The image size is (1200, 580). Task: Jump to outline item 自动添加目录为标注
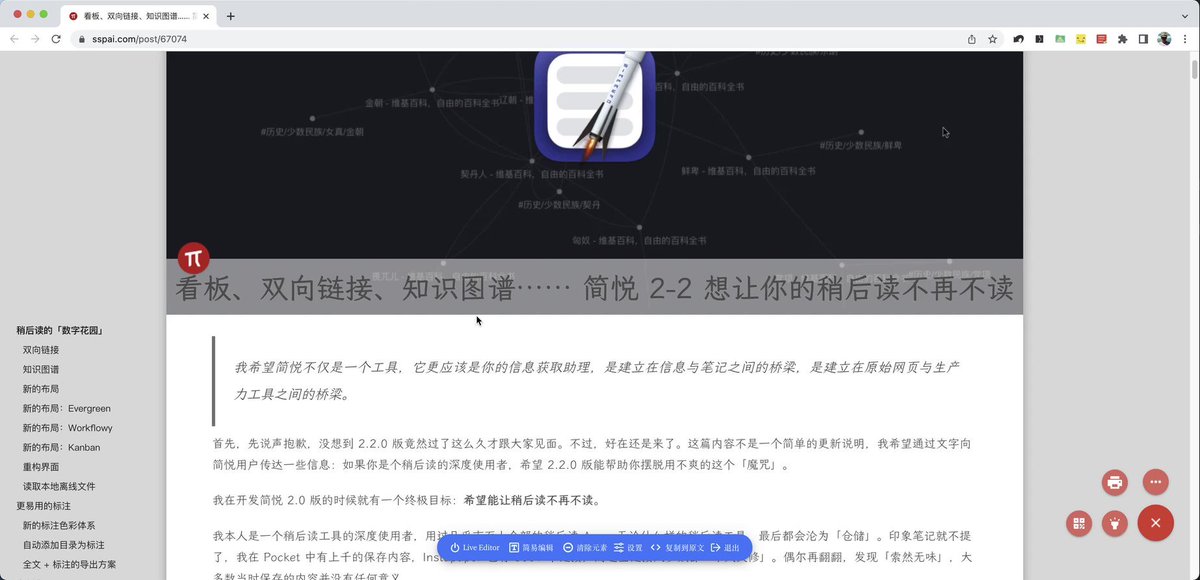tap(64, 545)
